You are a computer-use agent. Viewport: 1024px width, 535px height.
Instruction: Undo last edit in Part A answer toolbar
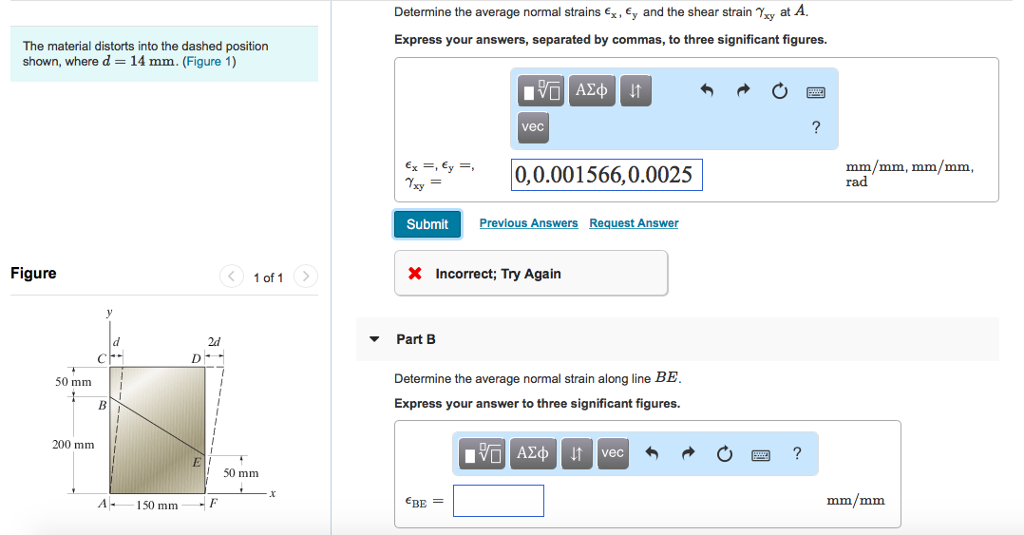coord(707,90)
